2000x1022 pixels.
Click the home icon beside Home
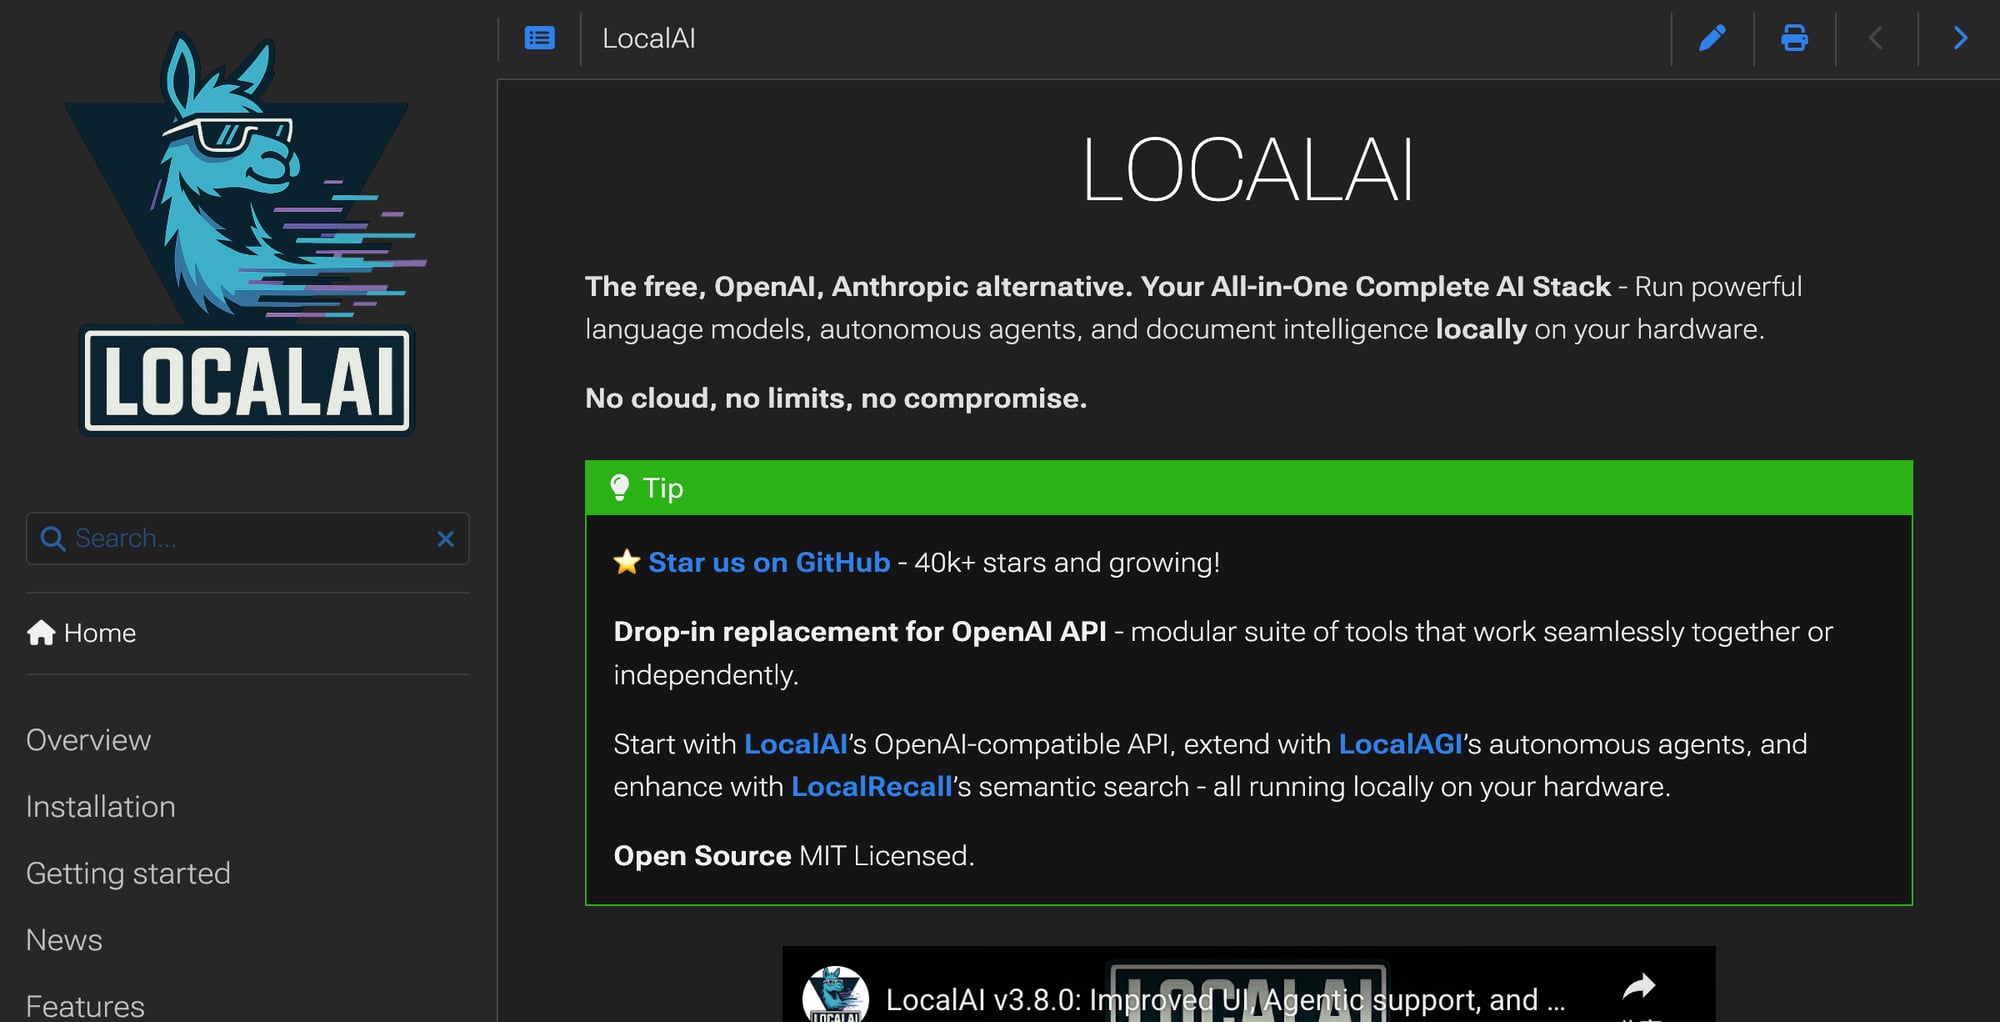[40, 632]
